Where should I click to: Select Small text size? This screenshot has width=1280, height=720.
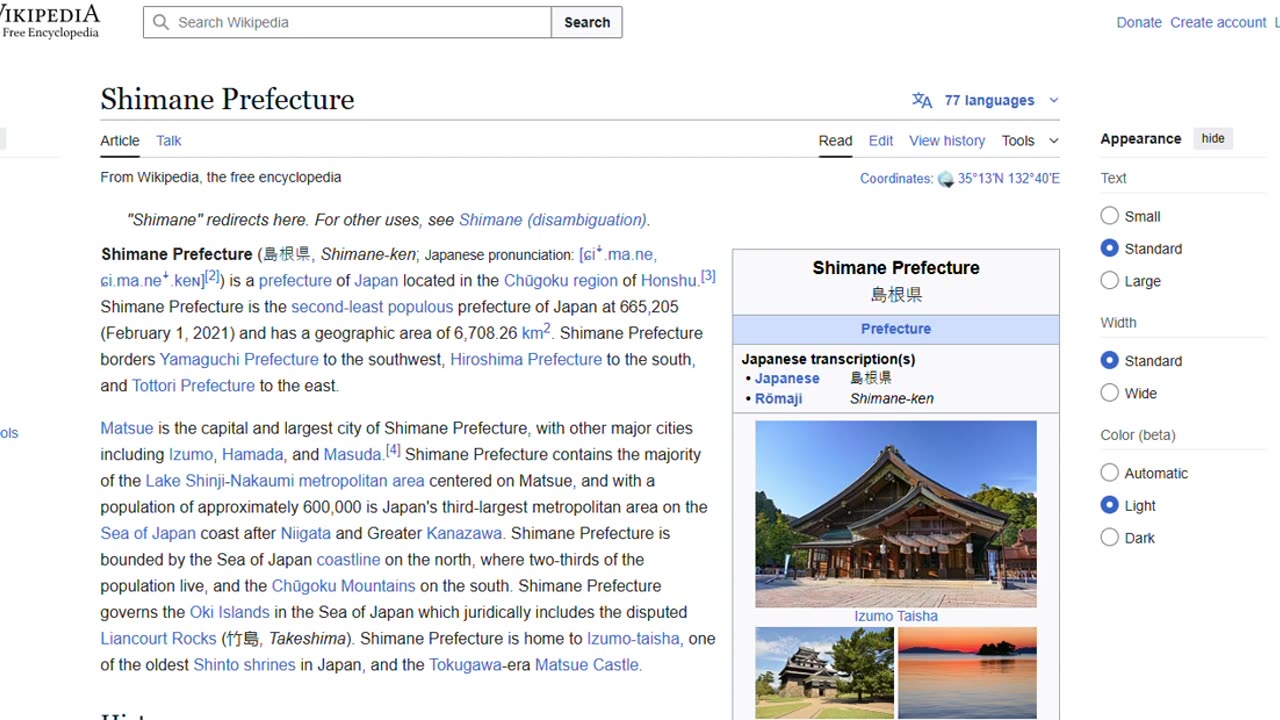tap(1109, 216)
